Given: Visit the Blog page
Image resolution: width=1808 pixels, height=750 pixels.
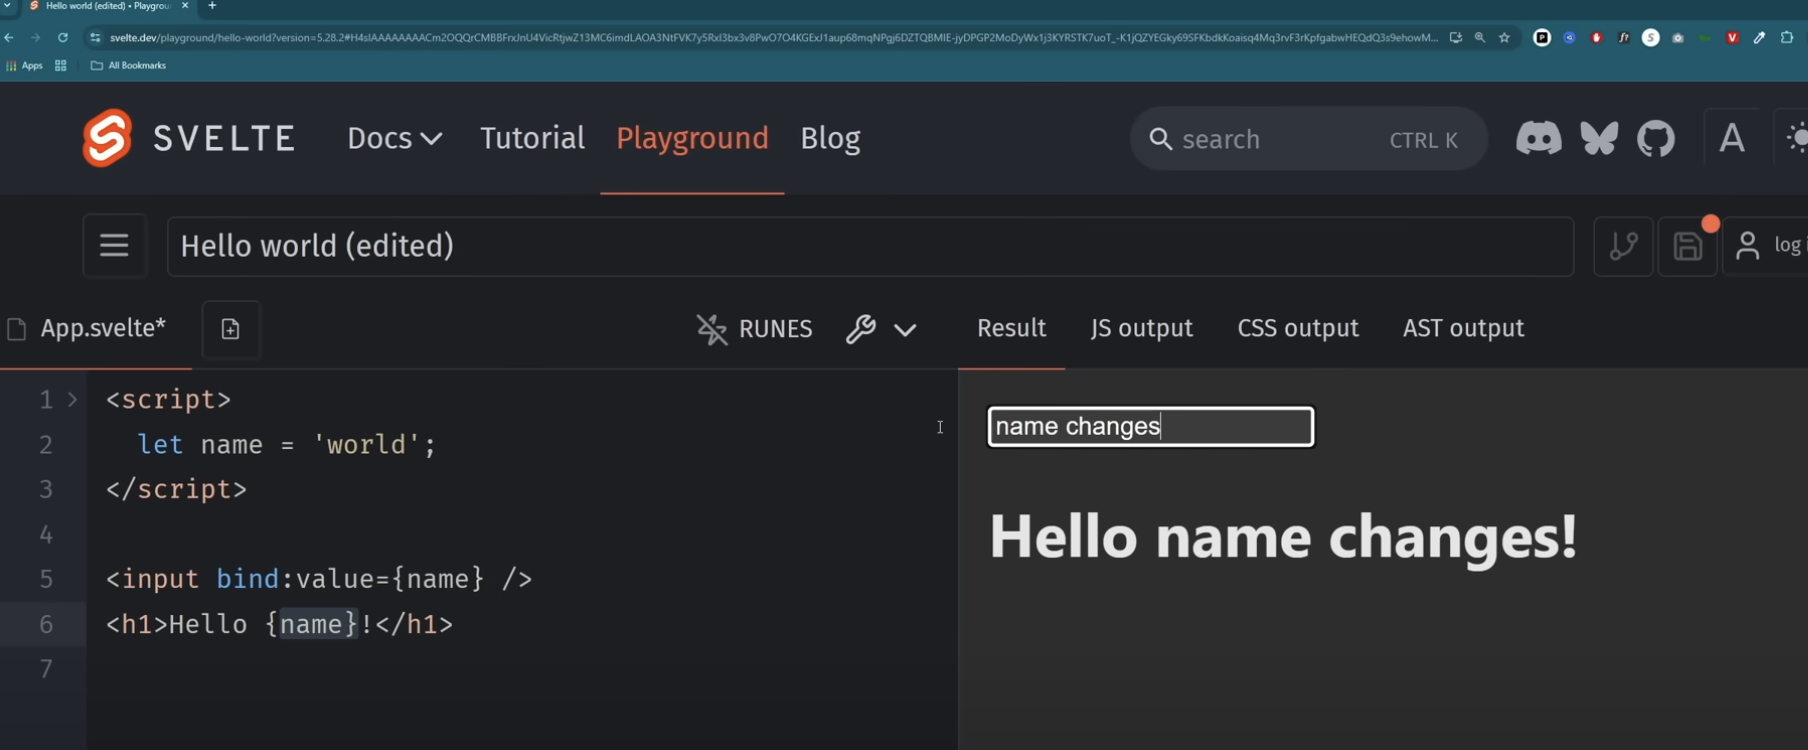Looking at the screenshot, I should tap(830, 138).
